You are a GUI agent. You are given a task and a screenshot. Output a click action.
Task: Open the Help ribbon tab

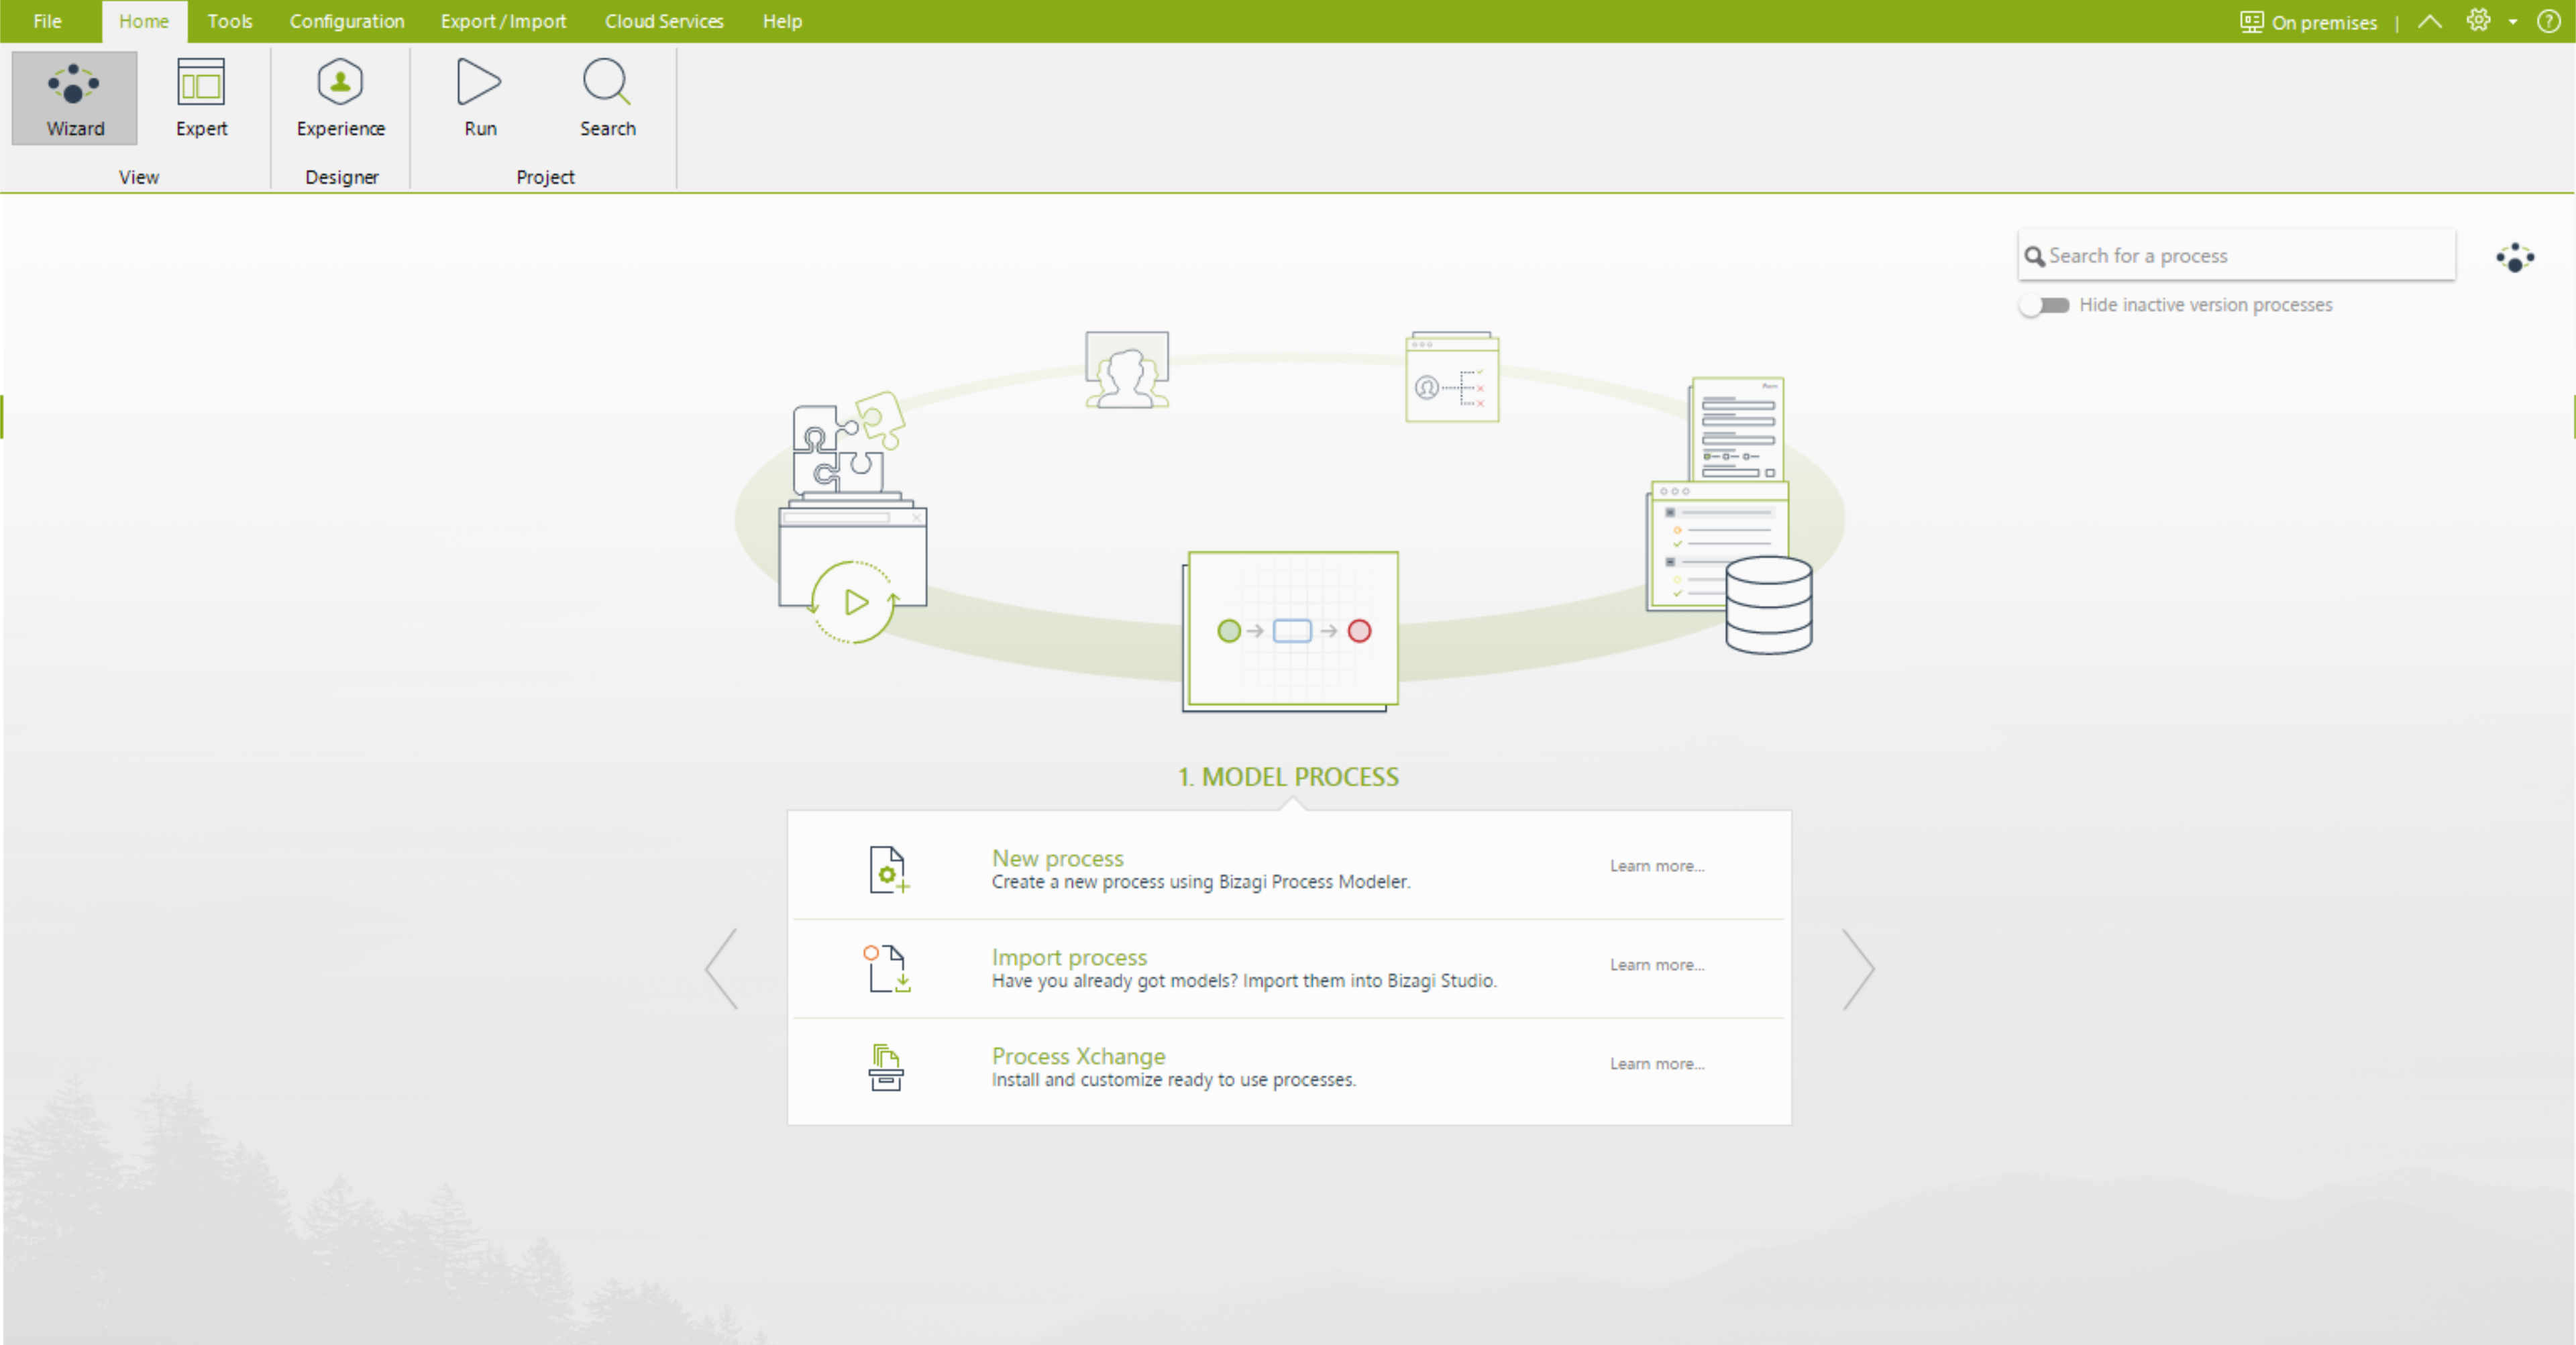click(x=782, y=21)
